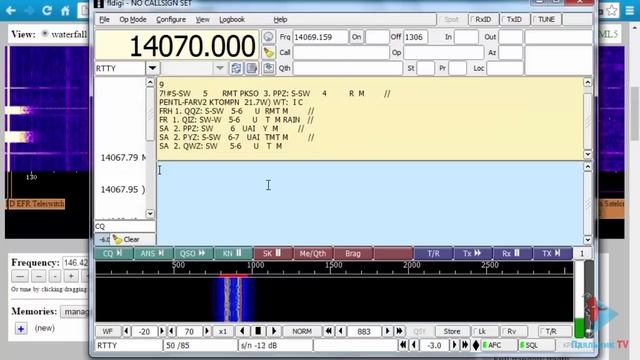Decrease the -3.0 squelch value one step
Screen dimensions: 640x360
[x=414, y=345]
